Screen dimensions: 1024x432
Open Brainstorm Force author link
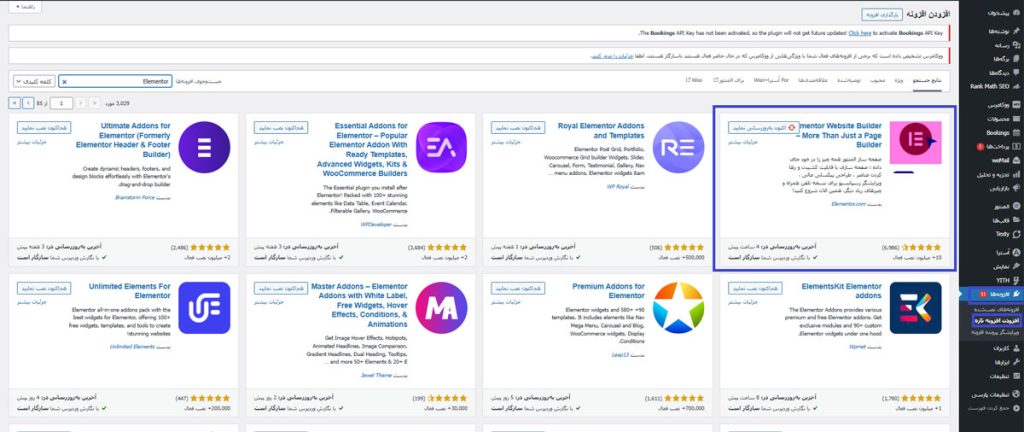(135, 197)
